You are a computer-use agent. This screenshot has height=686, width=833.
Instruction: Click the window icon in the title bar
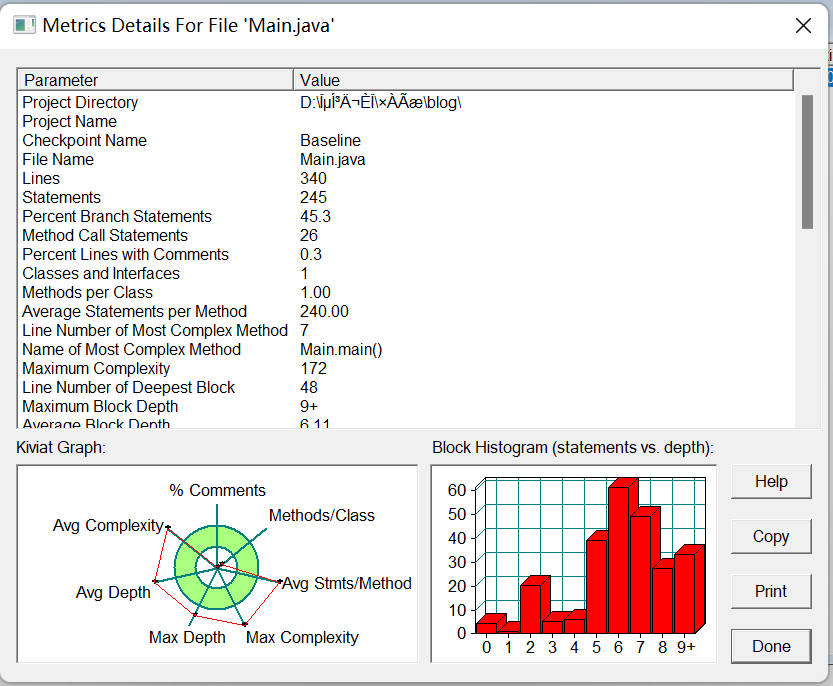[24, 25]
